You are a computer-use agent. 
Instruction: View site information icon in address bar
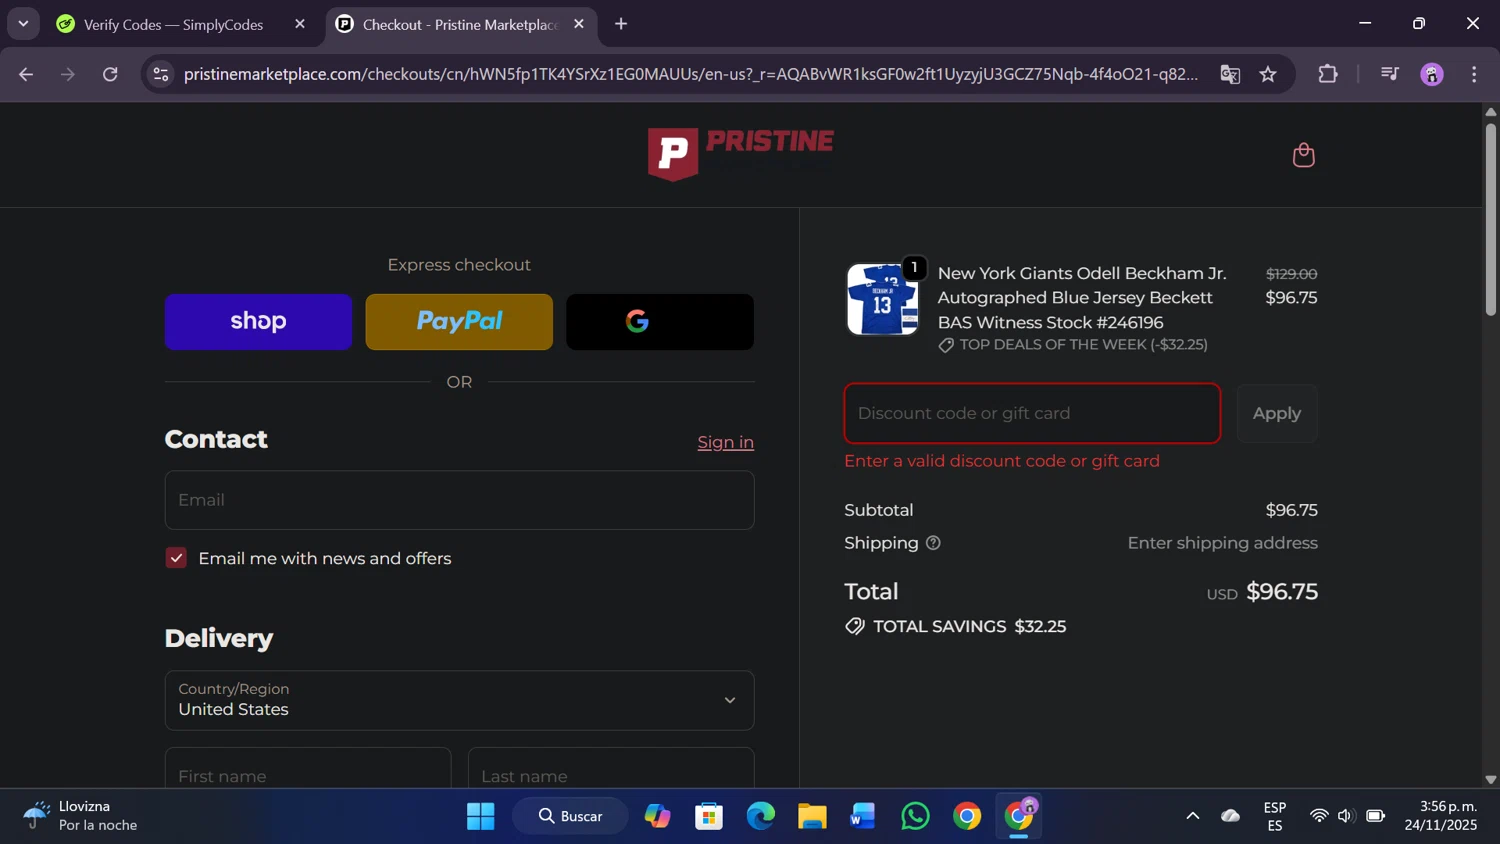pyautogui.click(x=161, y=74)
